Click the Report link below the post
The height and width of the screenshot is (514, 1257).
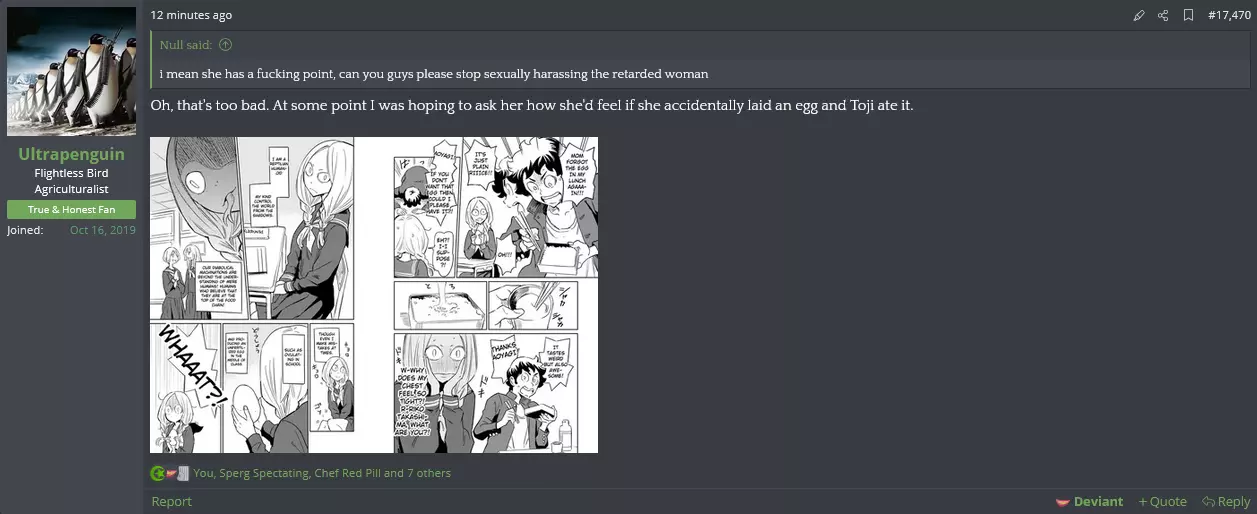click(x=171, y=501)
